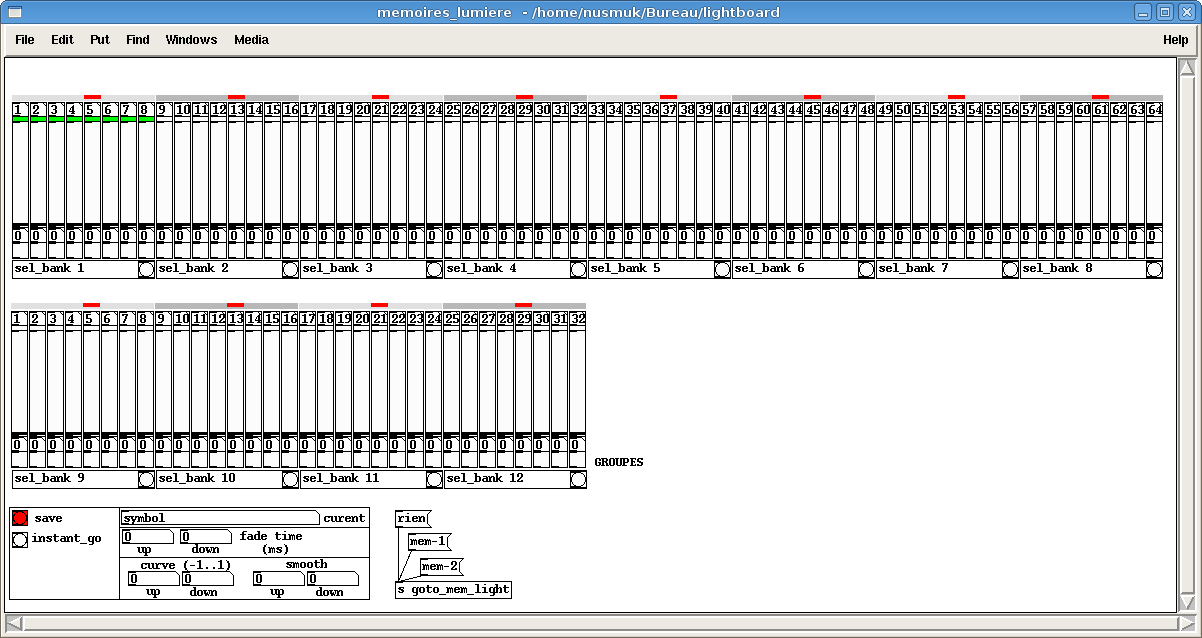Open the File menu
The height and width of the screenshot is (638, 1202).
[x=25, y=40]
